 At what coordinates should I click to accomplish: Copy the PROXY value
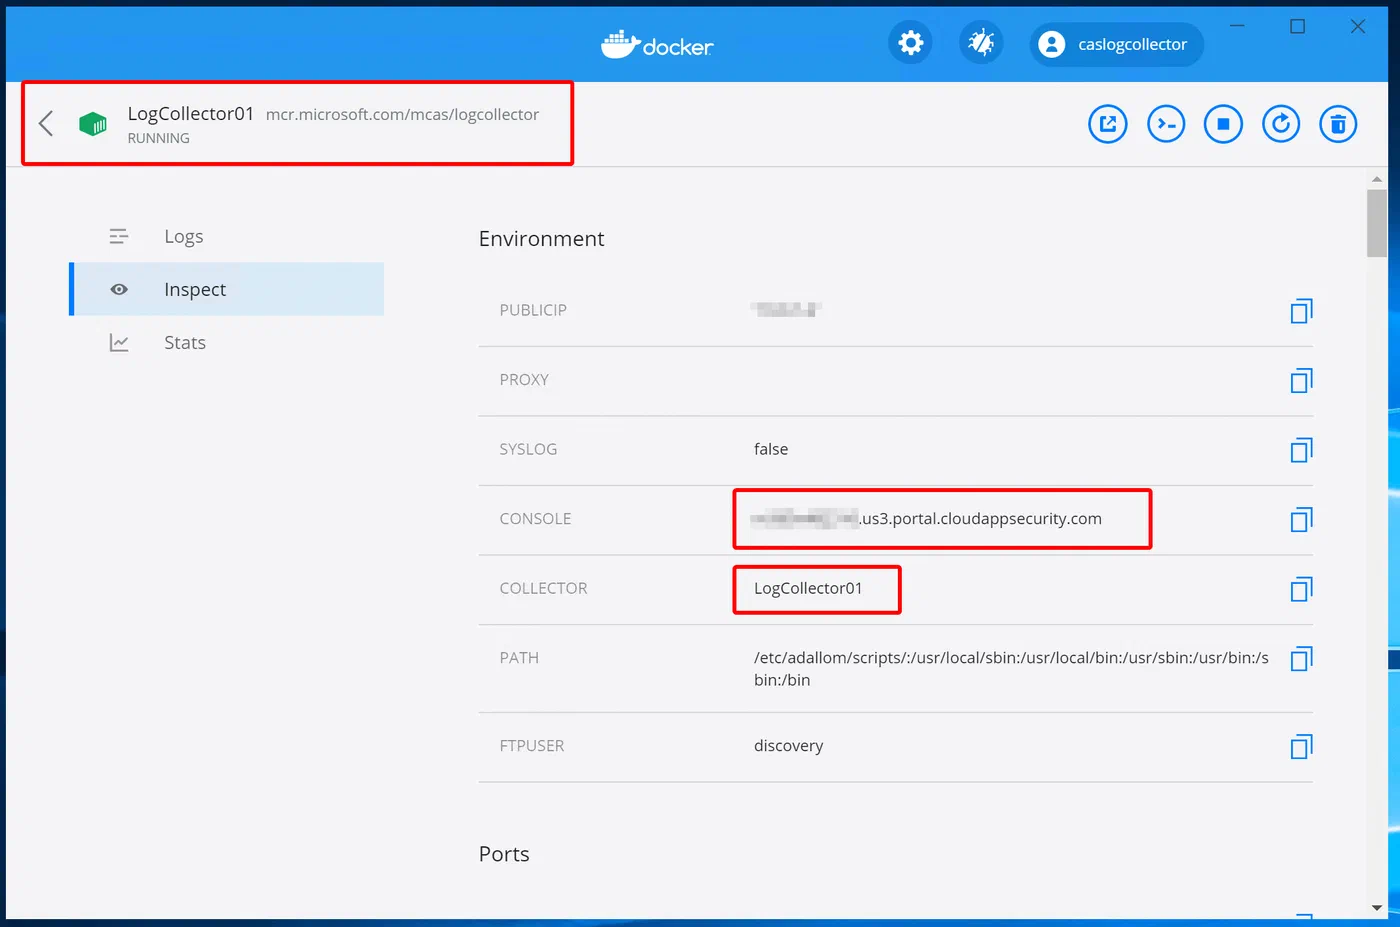1301,380
